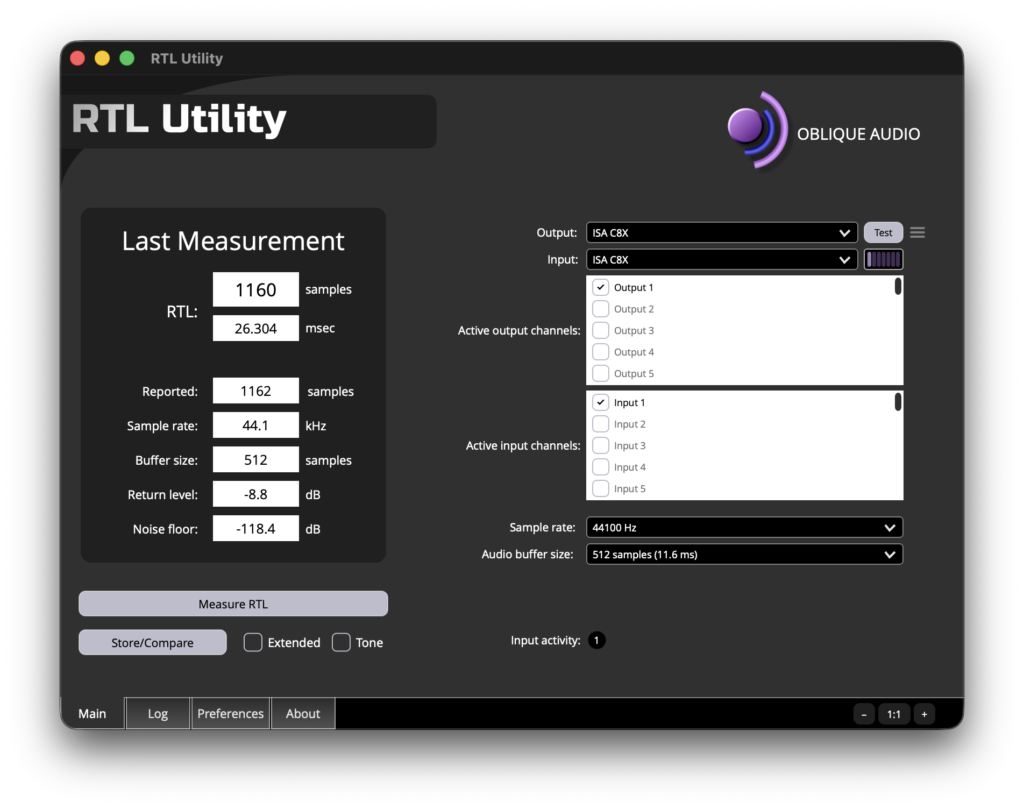Image resolution: width=1024 pixels, height=809 pixels.
Task: Enable the Extended checkbox
Action: click(x=253, y=642)
